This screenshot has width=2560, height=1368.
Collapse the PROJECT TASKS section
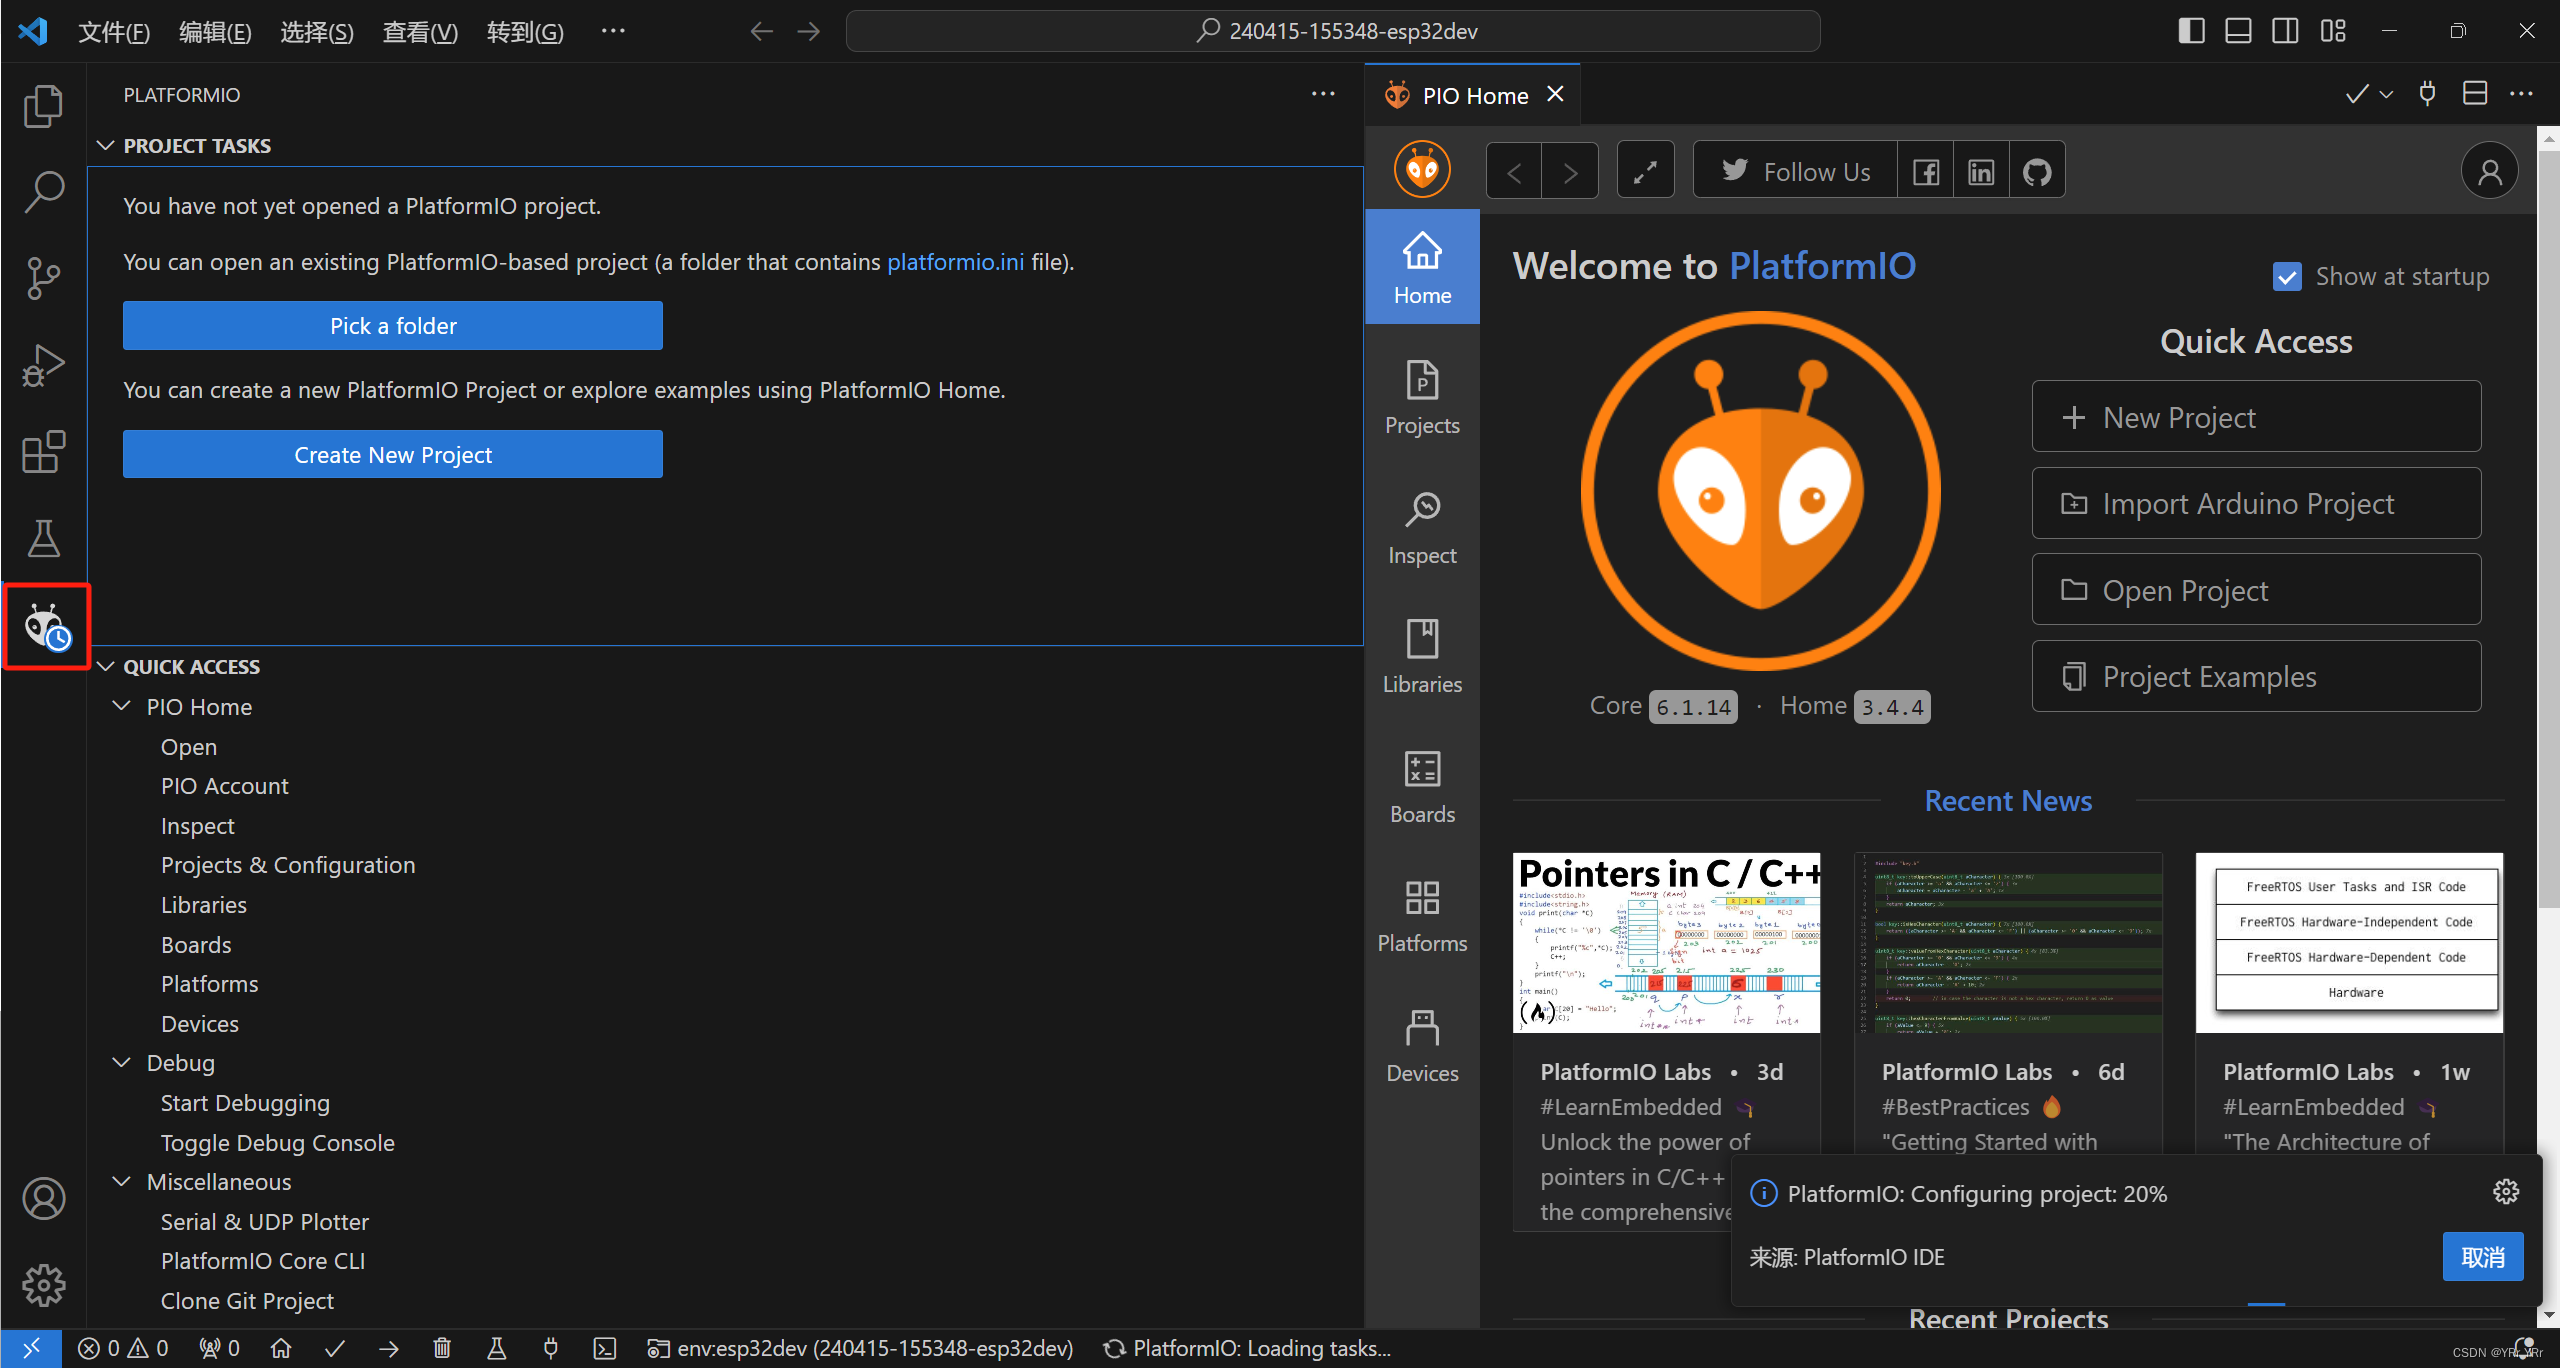click(x=106, y=146)
